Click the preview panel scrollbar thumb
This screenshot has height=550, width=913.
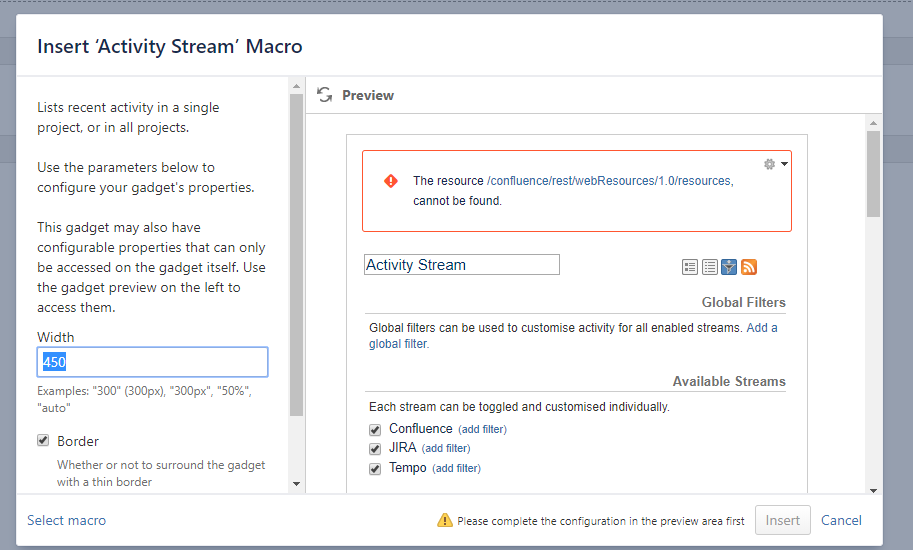point(873,174)
